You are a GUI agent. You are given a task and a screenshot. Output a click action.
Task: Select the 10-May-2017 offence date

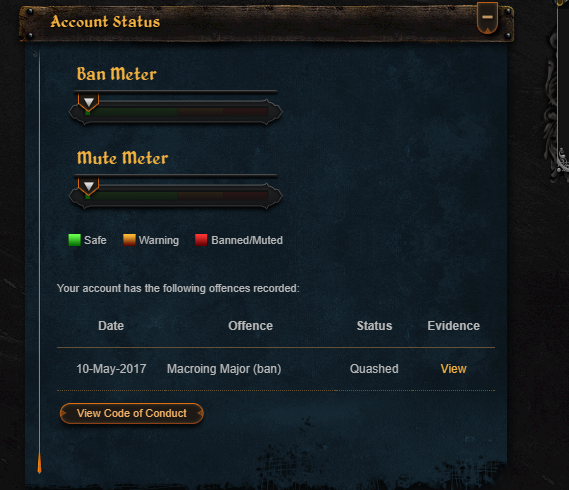pos(111,369)
